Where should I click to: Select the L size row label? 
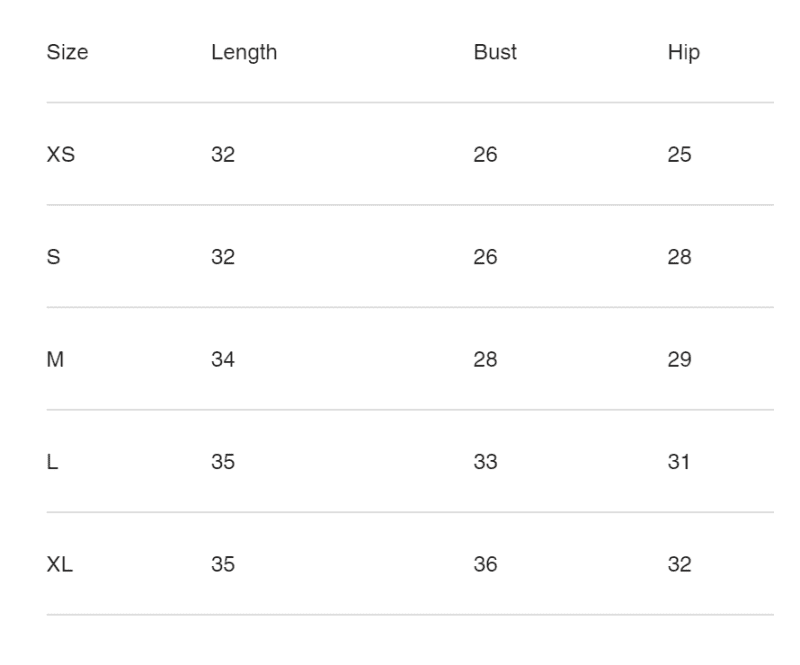coord(52,462)
